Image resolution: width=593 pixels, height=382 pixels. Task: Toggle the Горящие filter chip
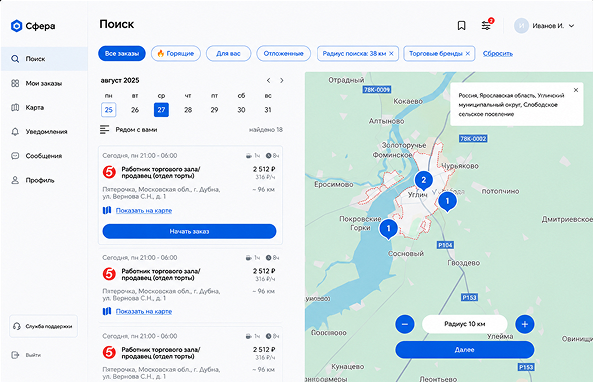click(176, 53)
